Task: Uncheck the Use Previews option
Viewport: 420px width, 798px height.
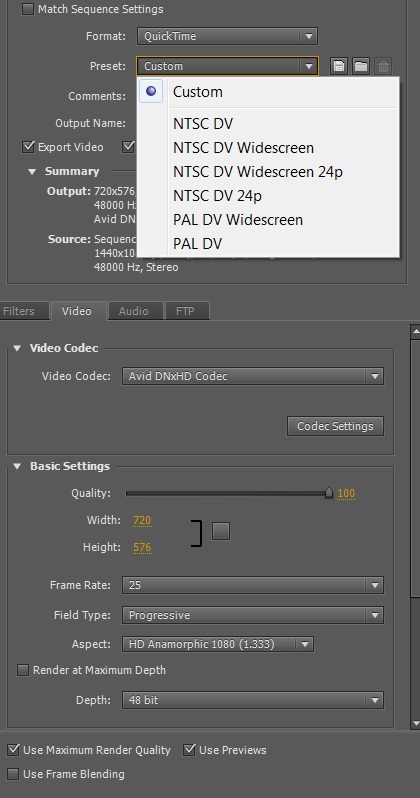Action: (x=189, y=750)
